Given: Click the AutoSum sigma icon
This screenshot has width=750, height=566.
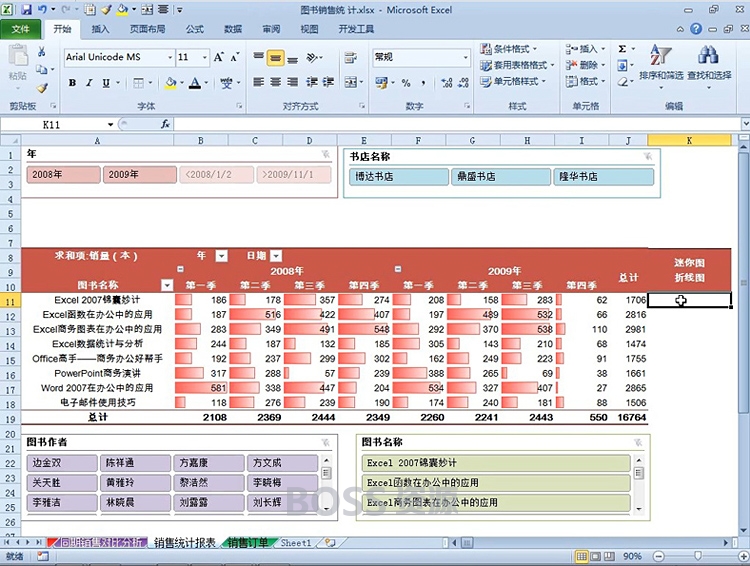Looking at the screenshot, I should (622, 49).
